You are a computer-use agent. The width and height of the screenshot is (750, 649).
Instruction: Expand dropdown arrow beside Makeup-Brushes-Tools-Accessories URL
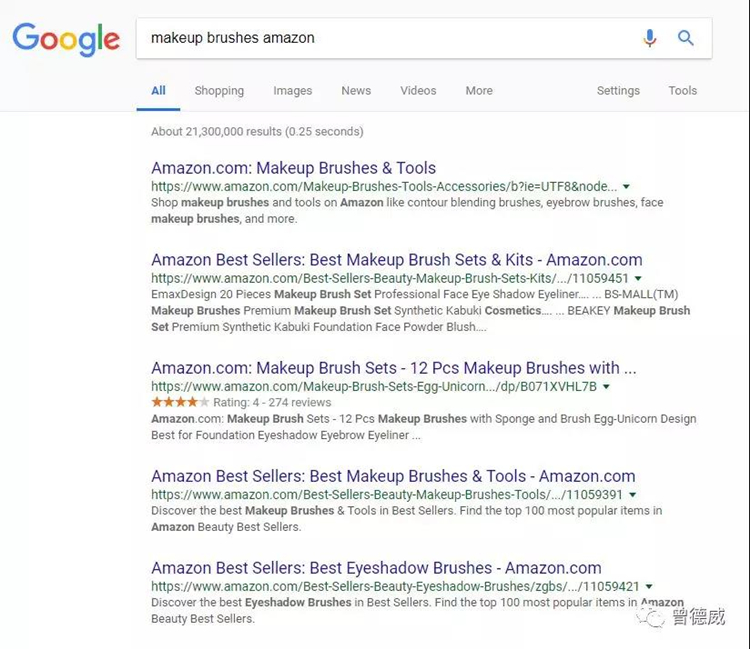tap(627, 186)
